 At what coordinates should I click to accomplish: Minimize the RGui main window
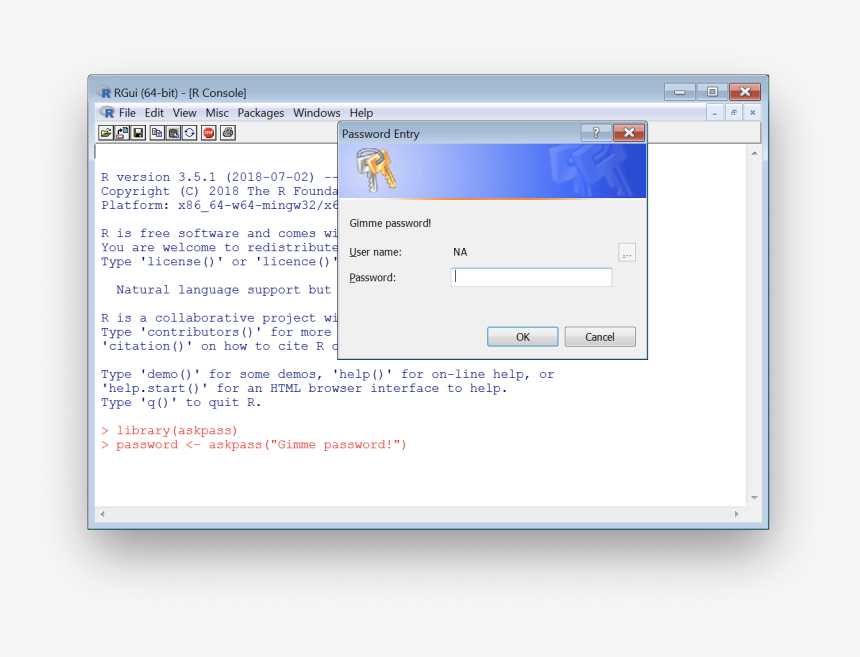[680, 92]
